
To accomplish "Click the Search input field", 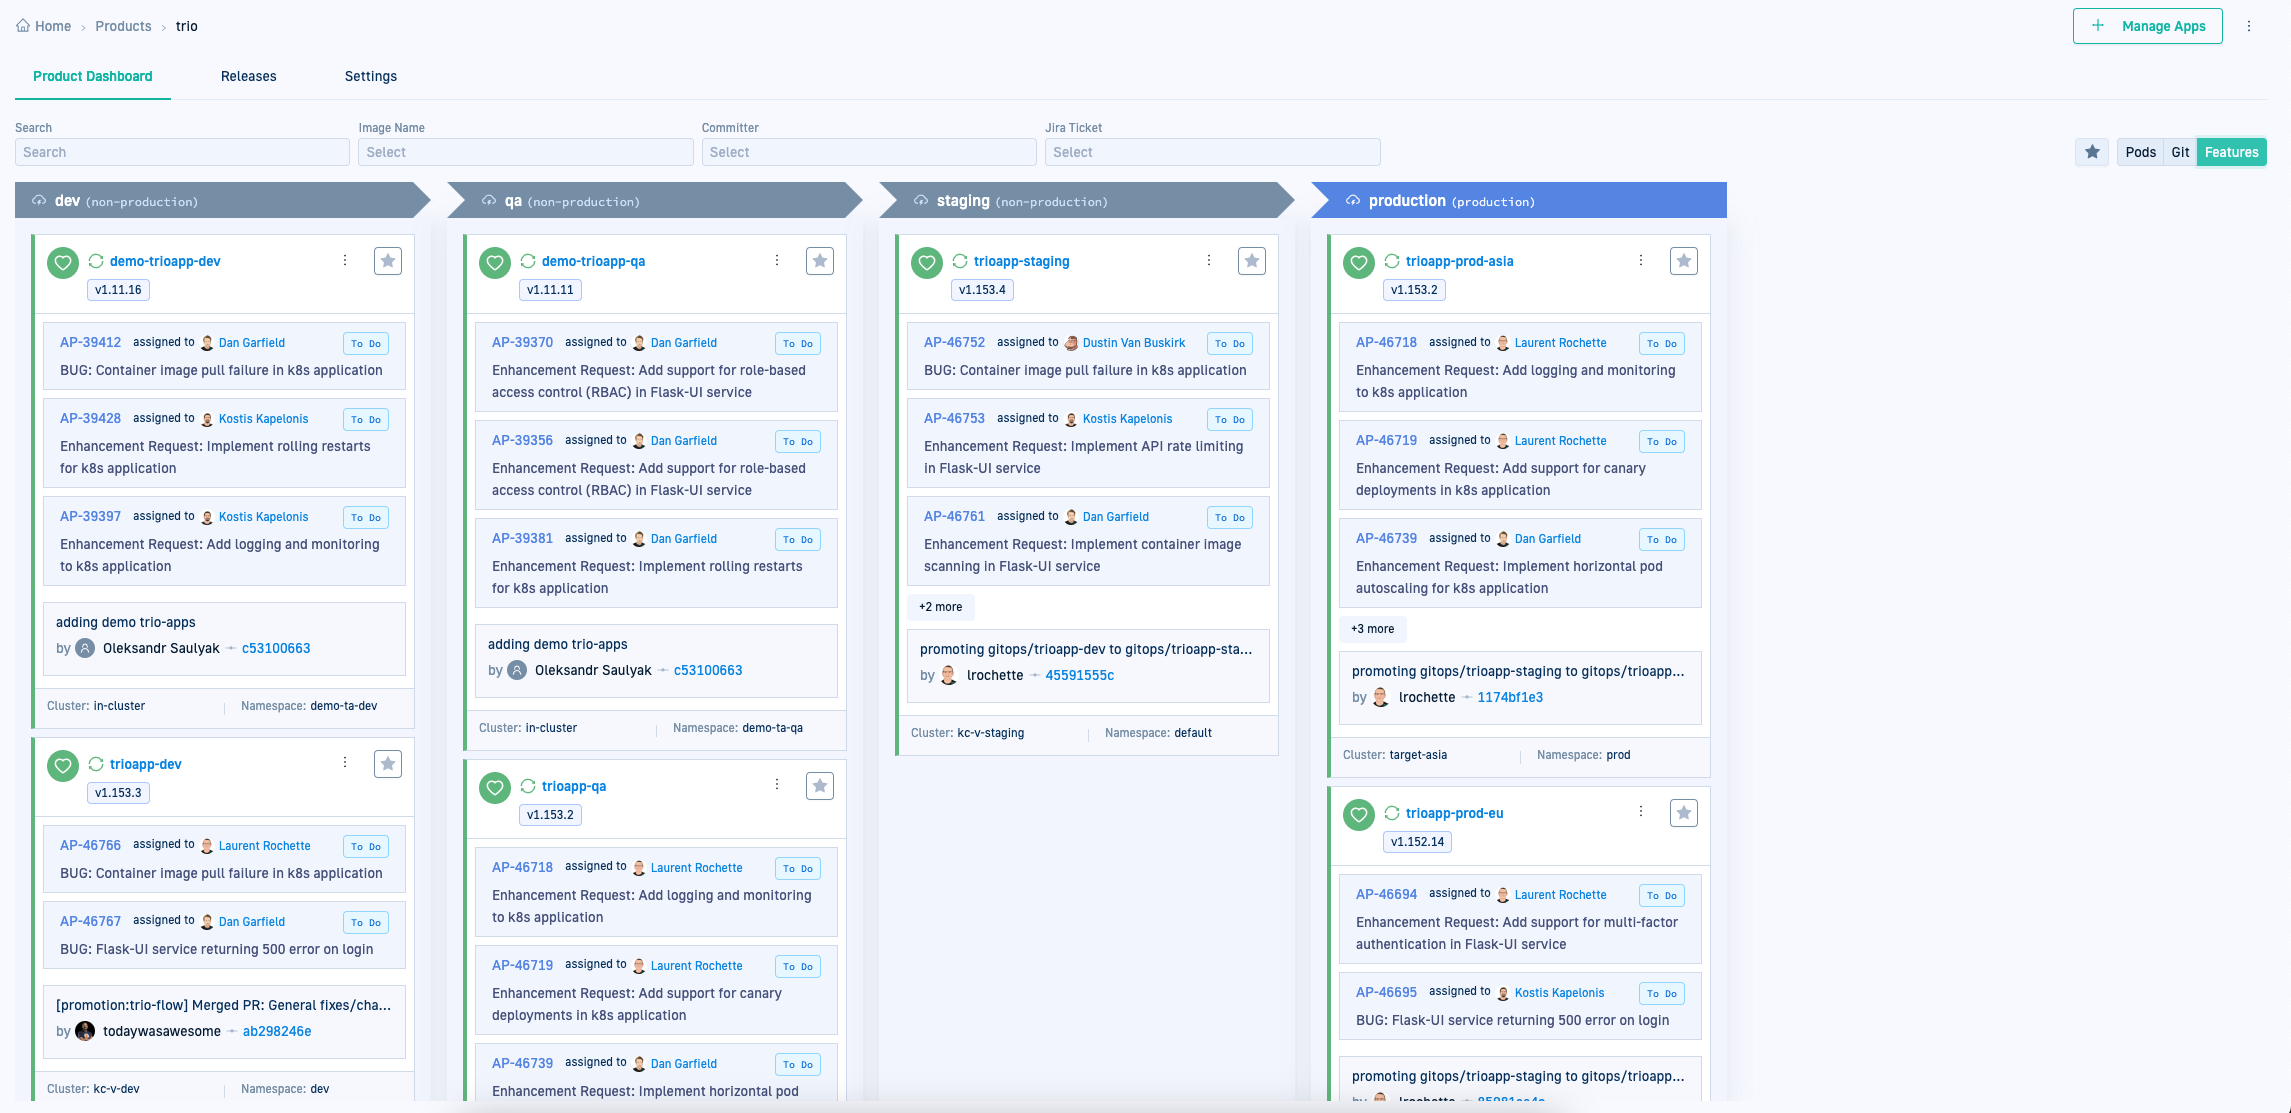I will pyautogui.click(x=182, y=152).
